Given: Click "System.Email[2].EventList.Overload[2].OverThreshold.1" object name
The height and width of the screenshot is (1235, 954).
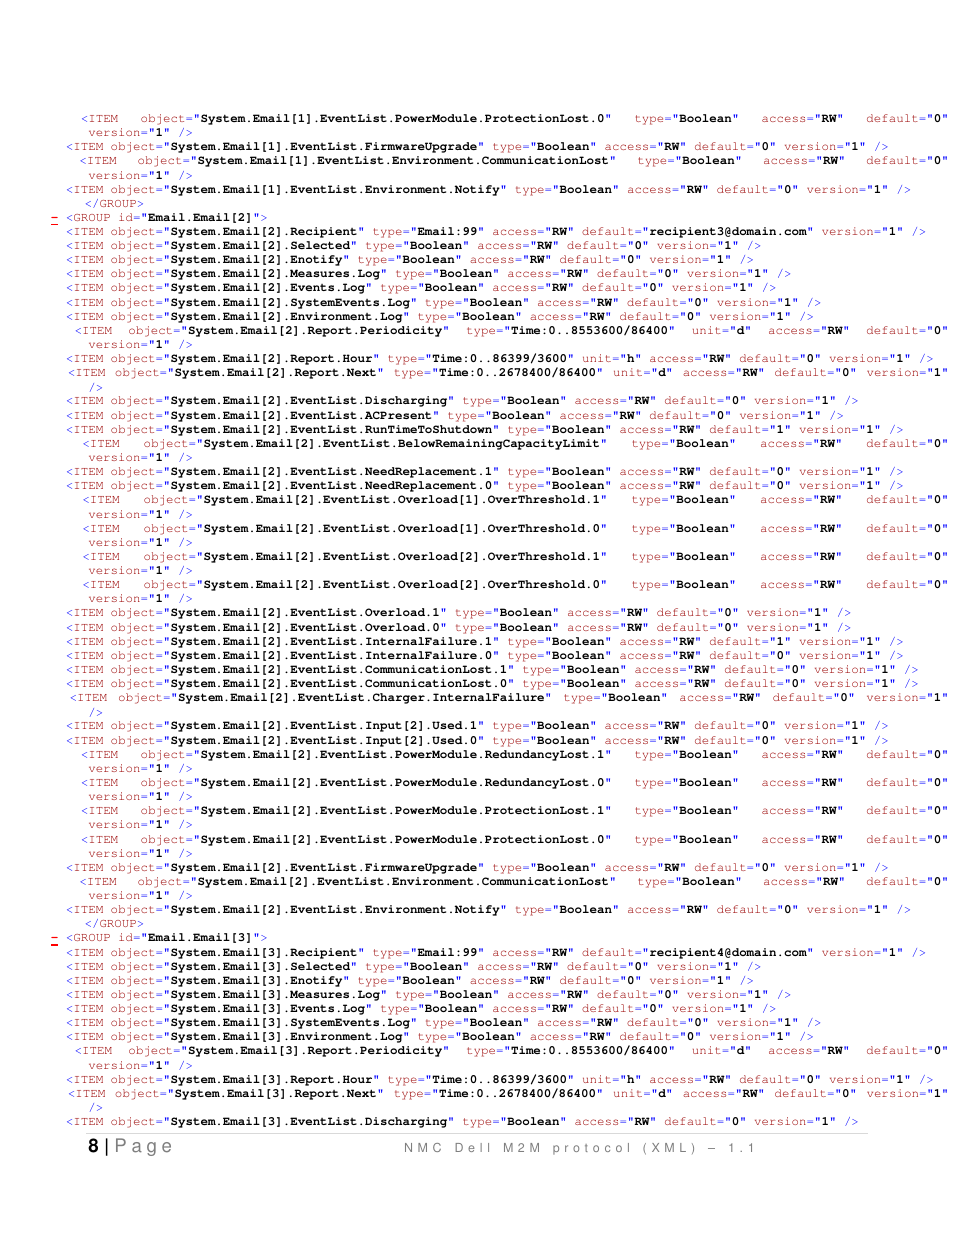Looking at the screenshot, I should (403, 557).
